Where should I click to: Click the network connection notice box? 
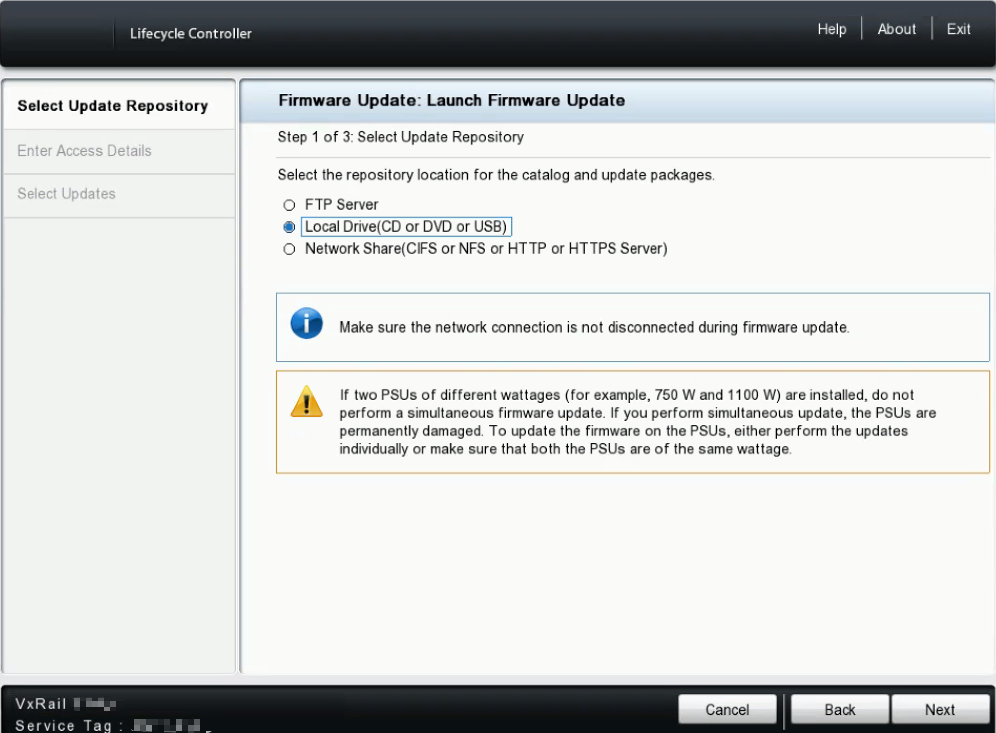(x=632, y=327)
